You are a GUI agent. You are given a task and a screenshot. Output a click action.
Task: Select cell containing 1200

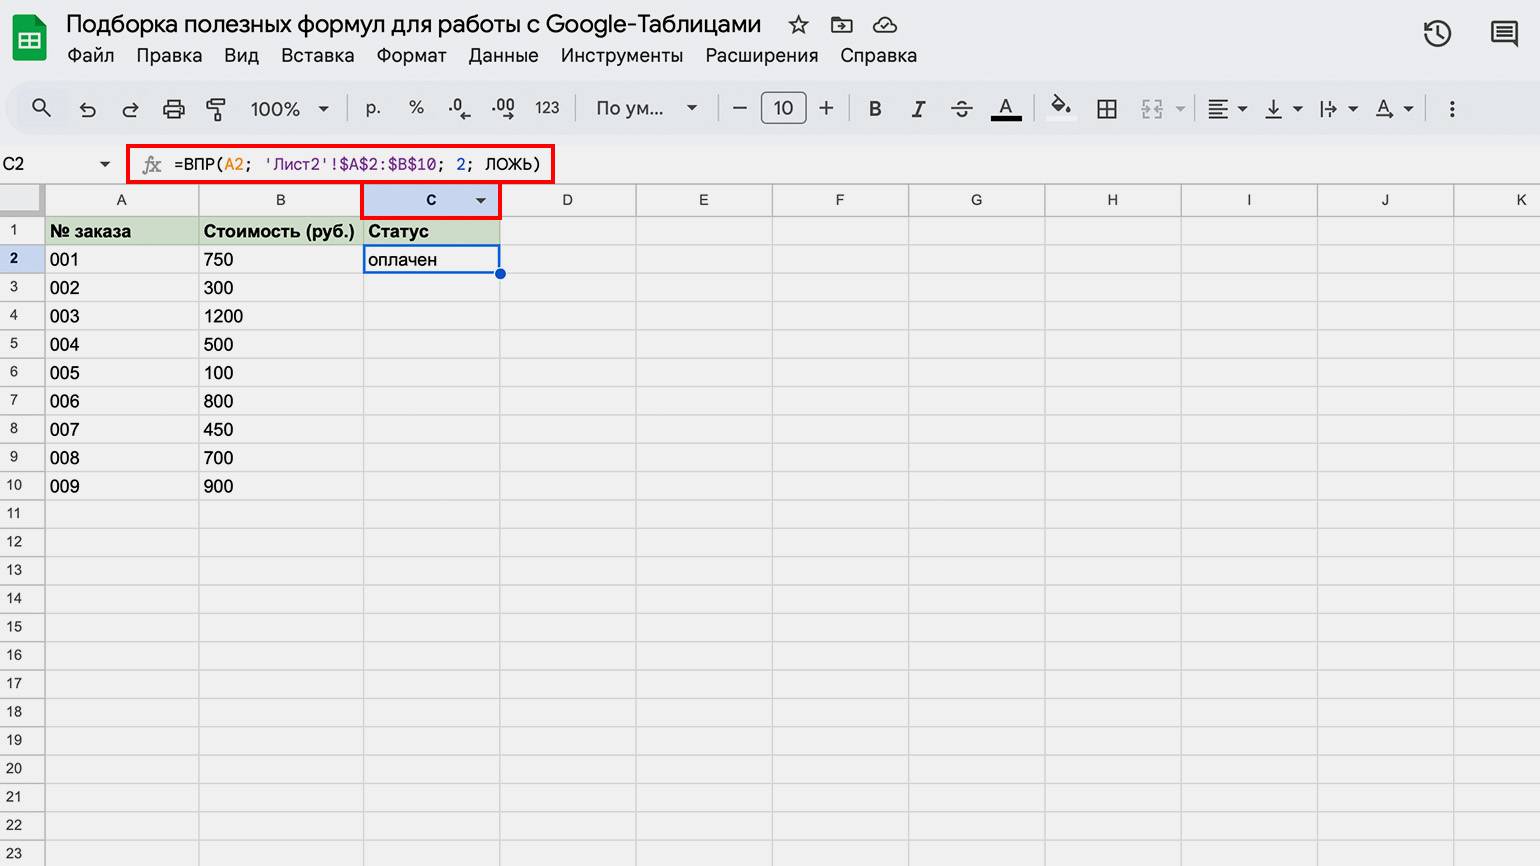(281, 316)
